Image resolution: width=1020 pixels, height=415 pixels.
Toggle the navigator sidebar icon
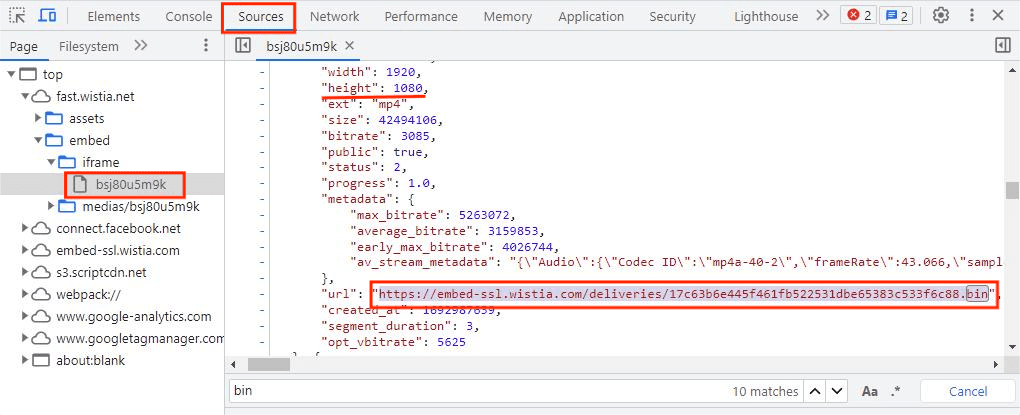pos(243,46)
